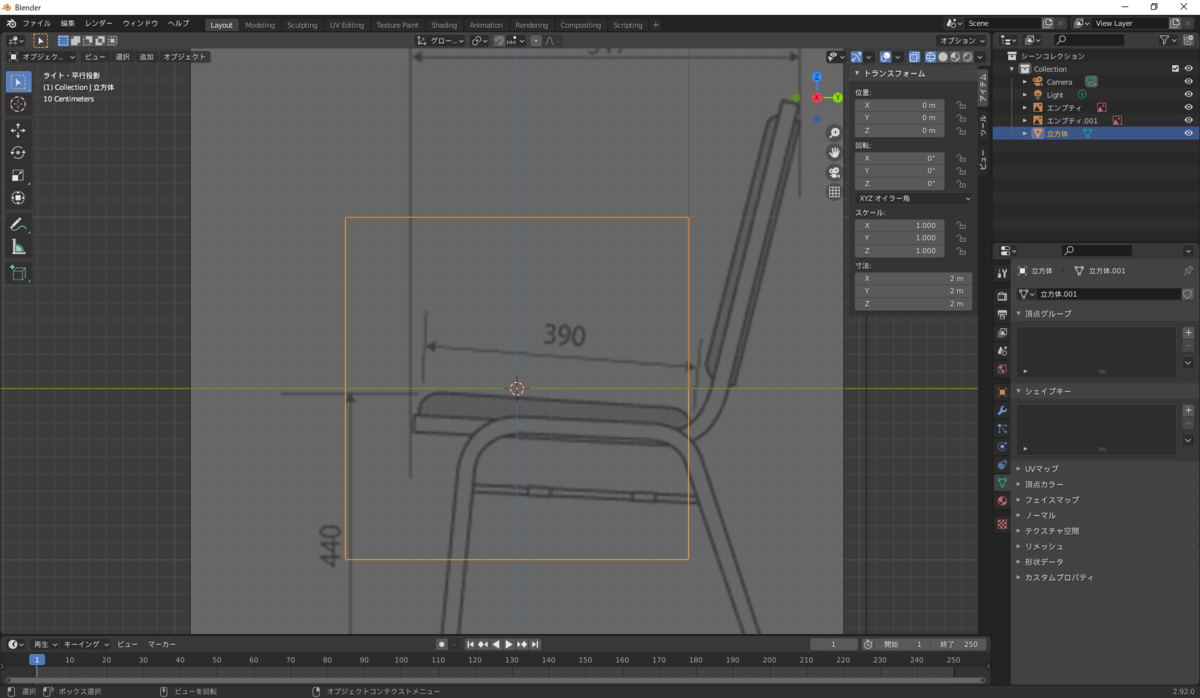
Task: Open the Physics properties tab
Action: tap(1002, 446)
